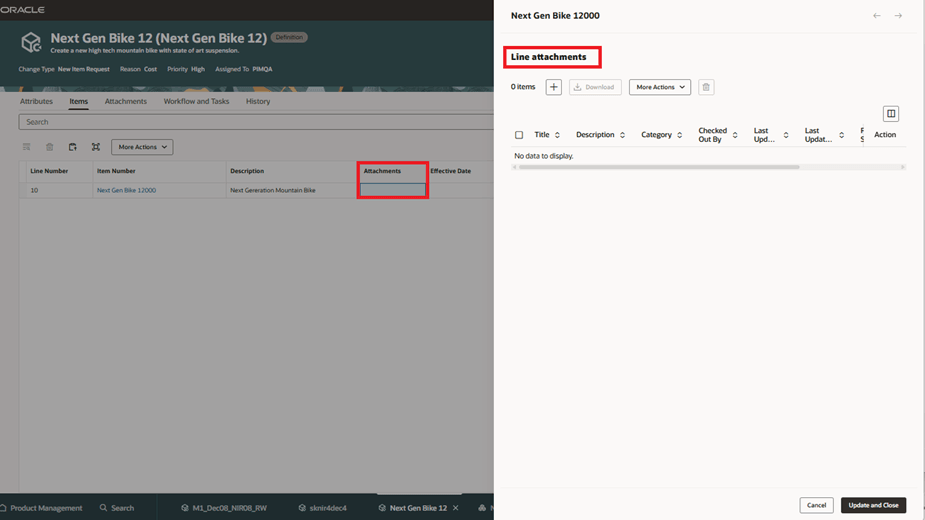
Task: Switch to sknir4dec4 bottom tab
Action: pyautogui.click(x=323, y=508)
